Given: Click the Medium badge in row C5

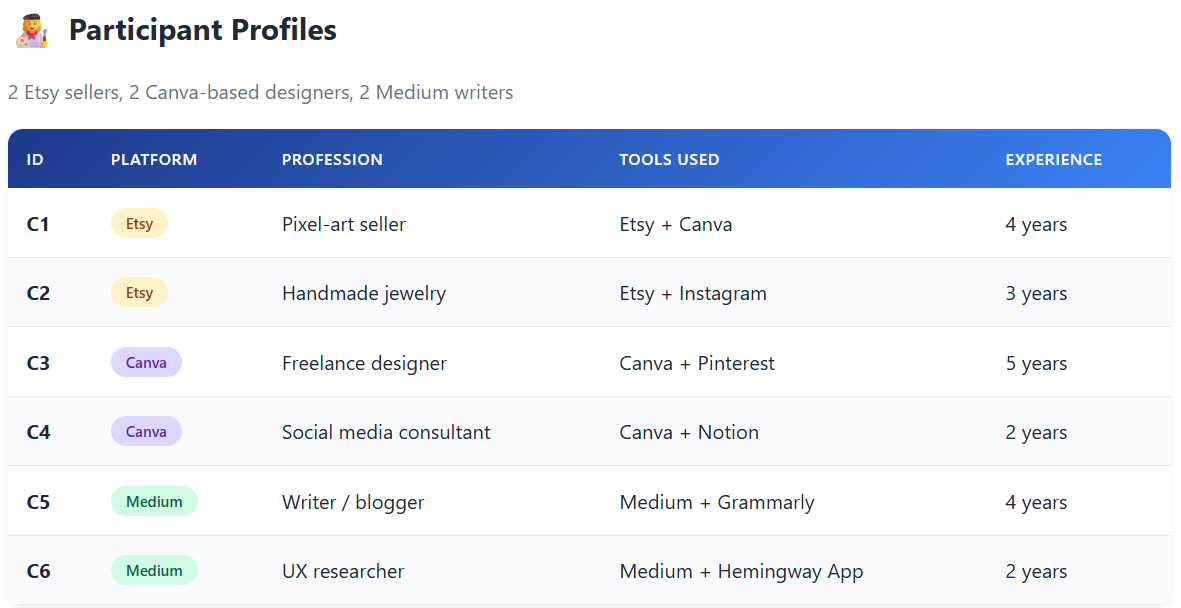Looking at the screenshot, I should pyautogui.click(x=154, y=502).
